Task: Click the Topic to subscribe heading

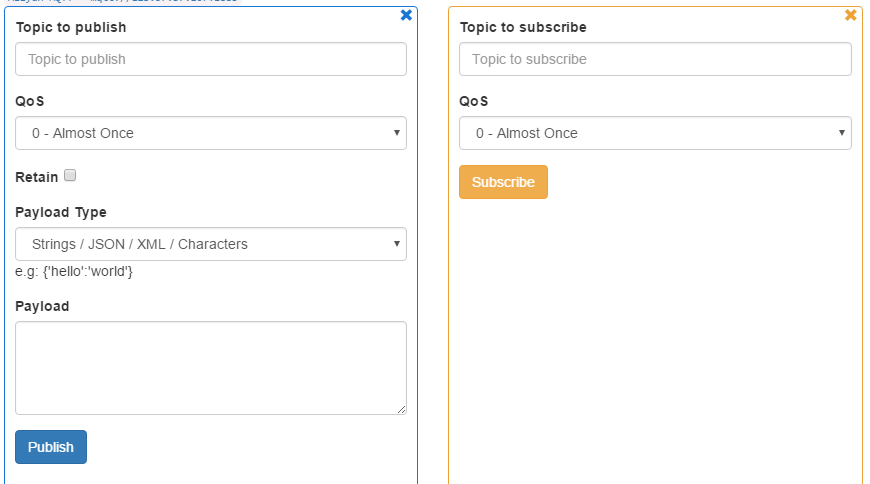Action: tap(523, 27)
